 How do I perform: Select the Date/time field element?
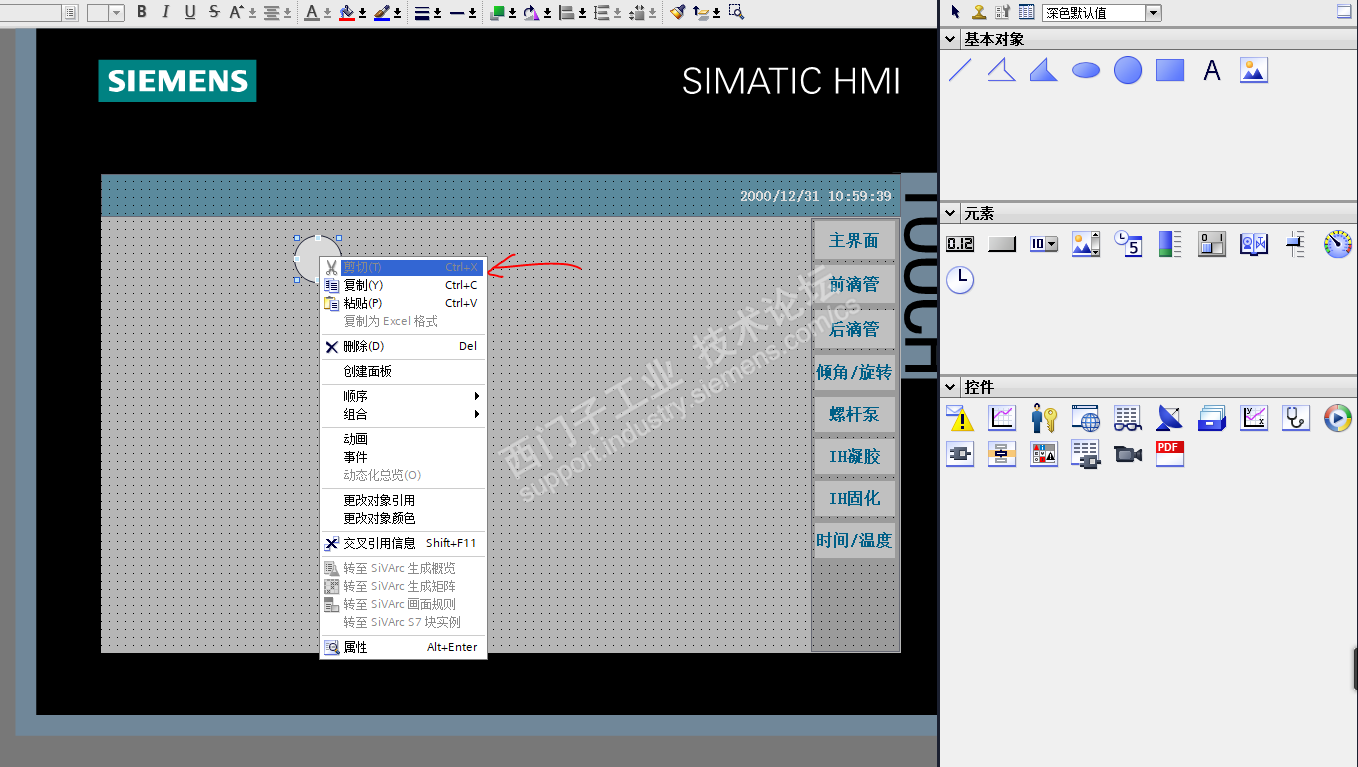pyautogui.click(x=1128, y=244)
